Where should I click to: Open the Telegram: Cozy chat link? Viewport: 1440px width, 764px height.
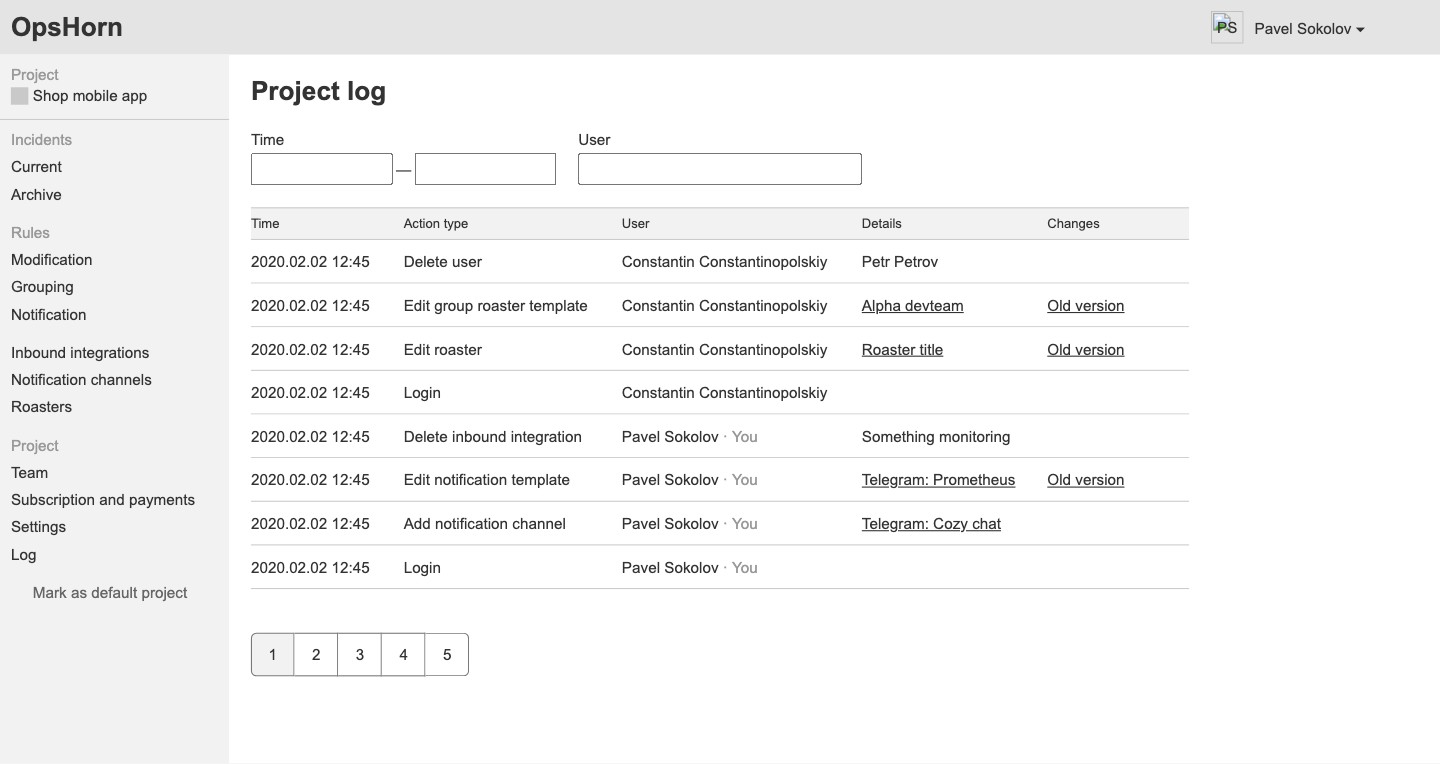coord(931,524)
